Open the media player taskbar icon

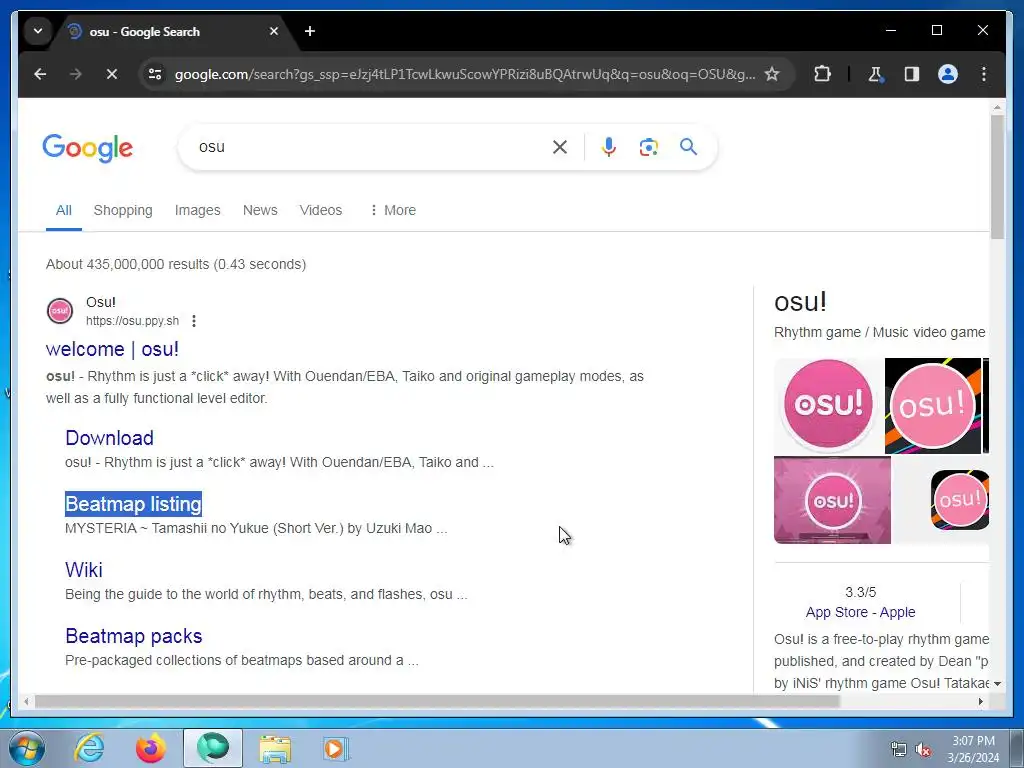tap(336, 748)
